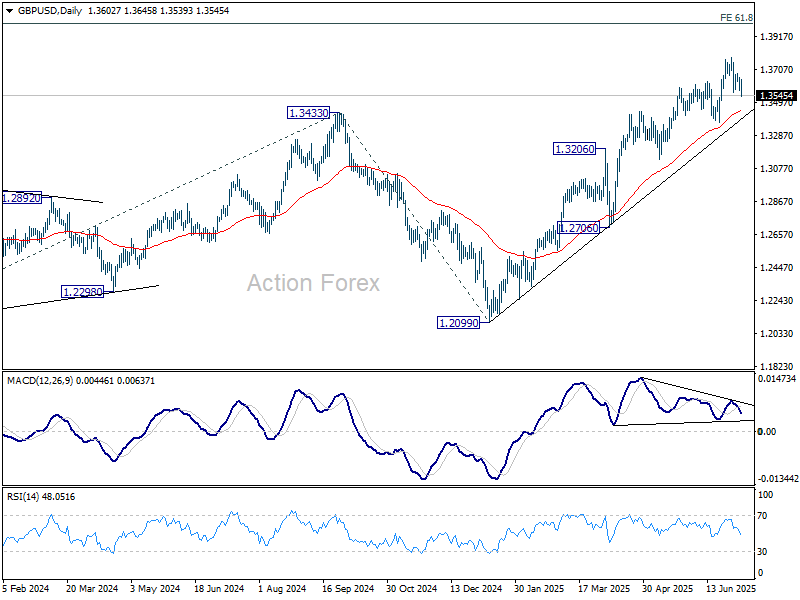Select the 1.28920 price label
Viewport: 800px width, 600px height.
[x=22, y=198]
